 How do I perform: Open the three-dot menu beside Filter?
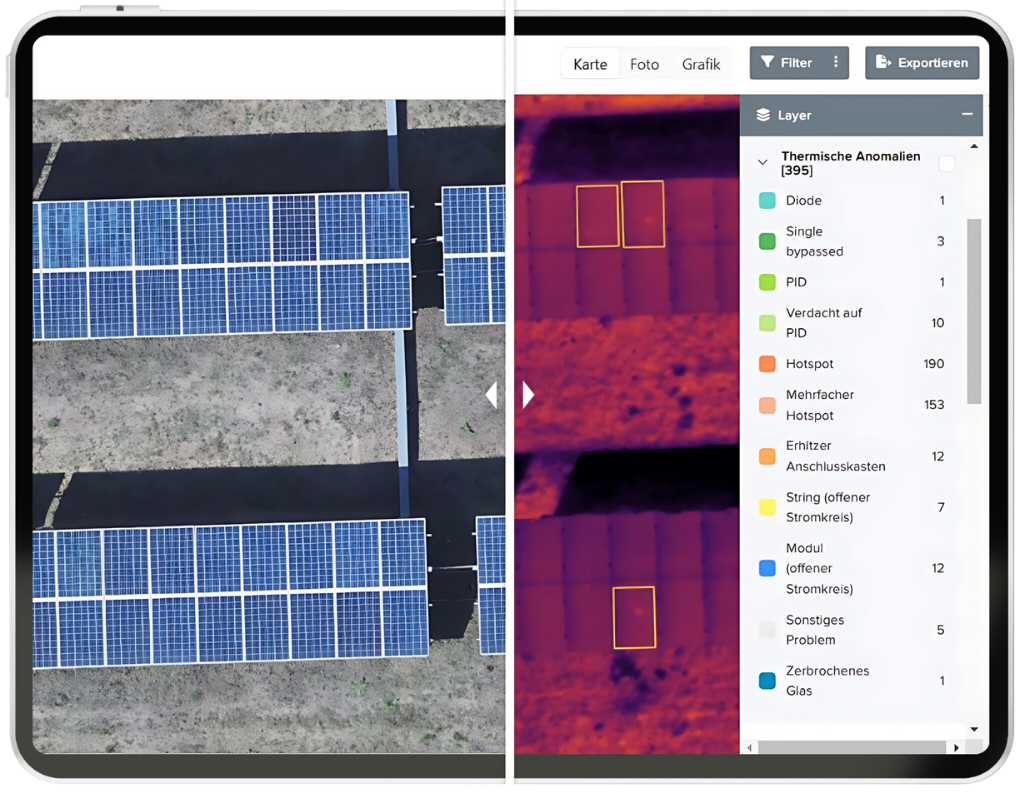pos(836,63)
